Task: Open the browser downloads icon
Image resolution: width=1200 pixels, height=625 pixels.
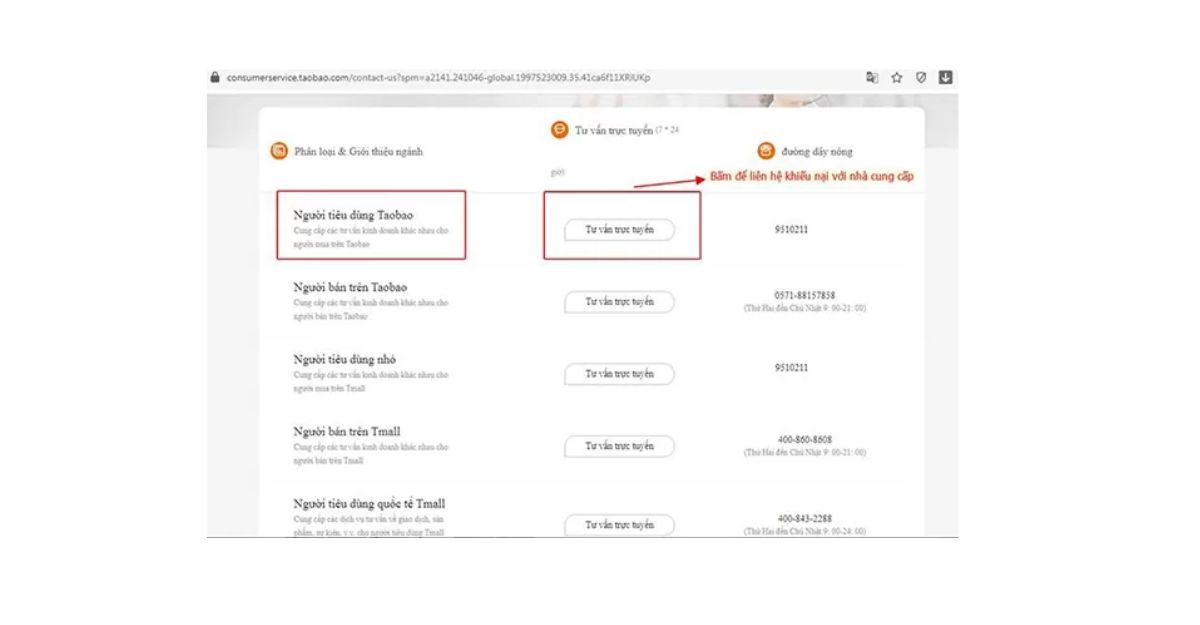Action: click(x=945, y=78)
